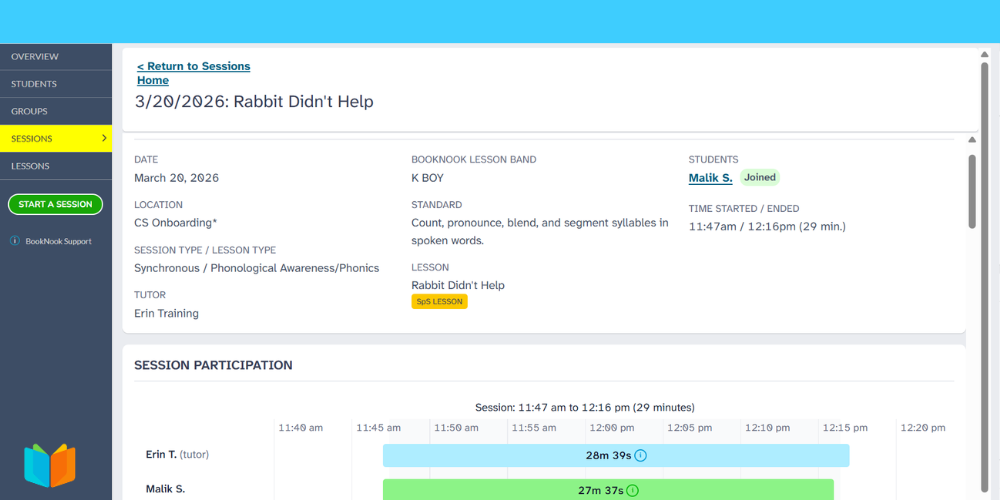Click lesson name 'Rabbit Didn't Help' under LESSON

tap(458, 285)
